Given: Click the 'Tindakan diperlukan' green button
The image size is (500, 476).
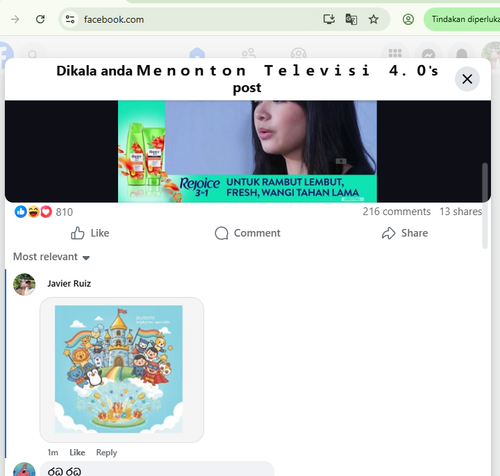Looking at the screenshot, I should coord(463,19).
